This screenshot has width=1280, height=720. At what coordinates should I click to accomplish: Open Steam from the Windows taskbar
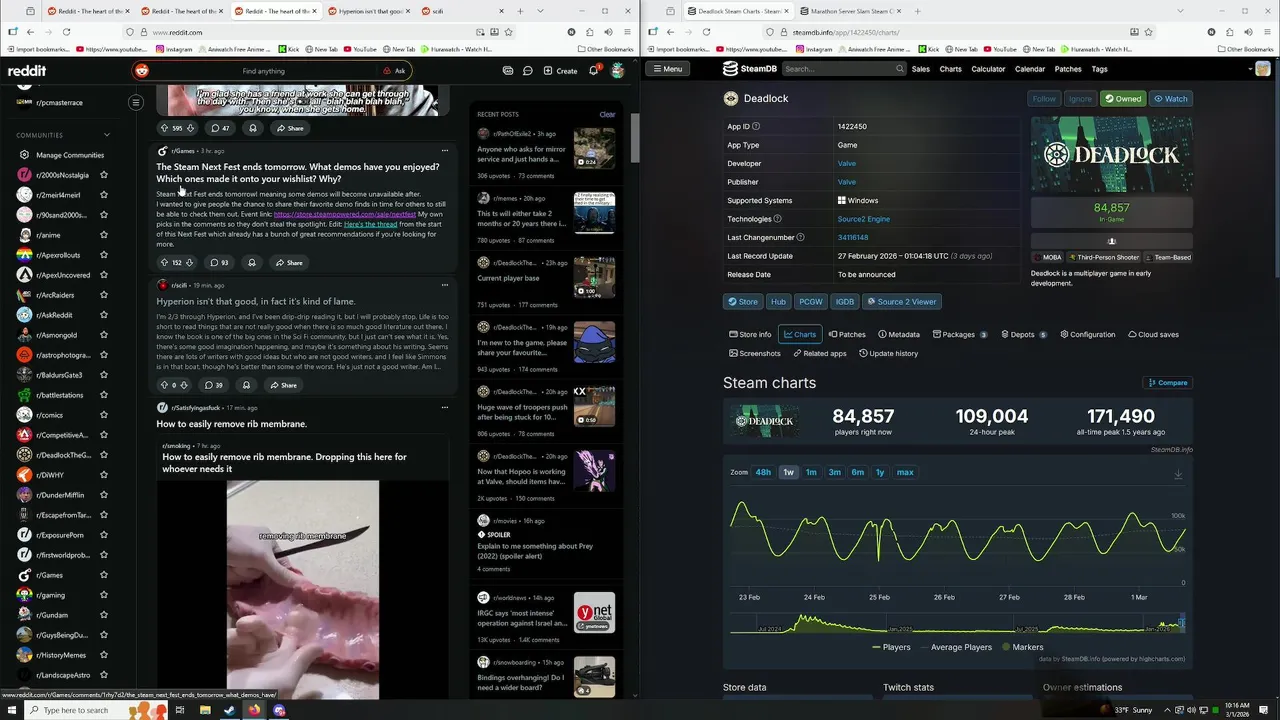click(230, 710)
